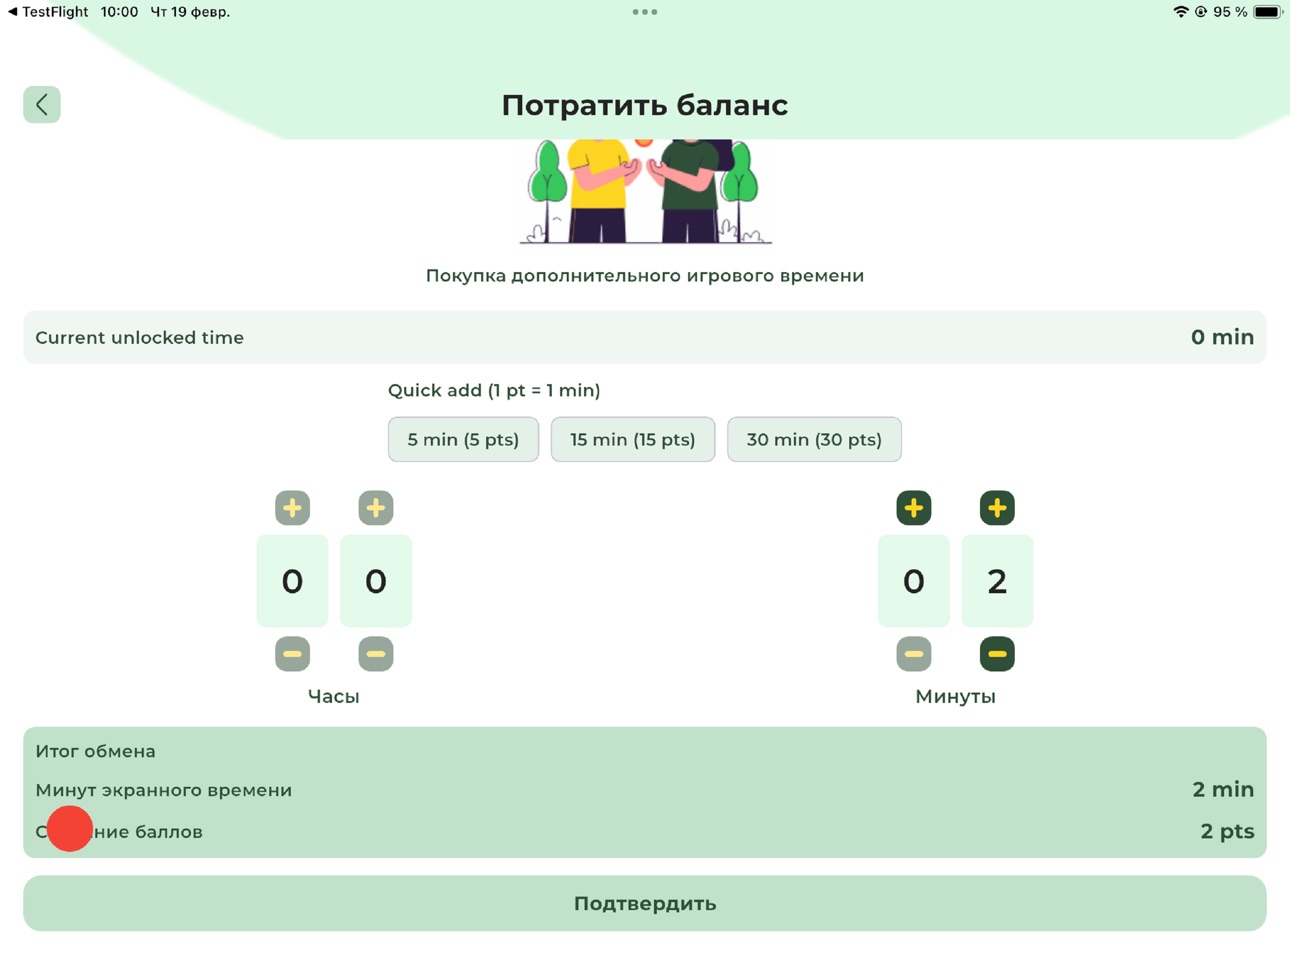
Task: Increase the minutes tens digit
Action: pyautogui.click(x=914, y=508)
